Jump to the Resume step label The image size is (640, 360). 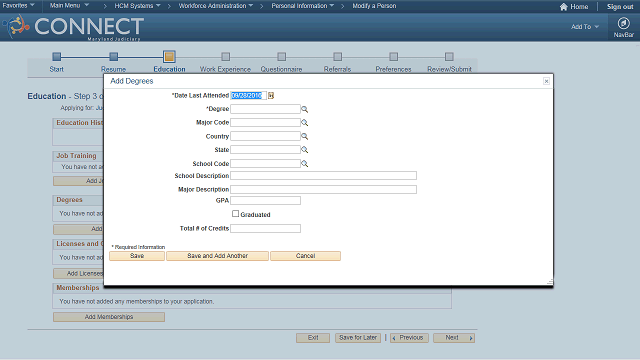pyautogui.click(x=113, y=69)
